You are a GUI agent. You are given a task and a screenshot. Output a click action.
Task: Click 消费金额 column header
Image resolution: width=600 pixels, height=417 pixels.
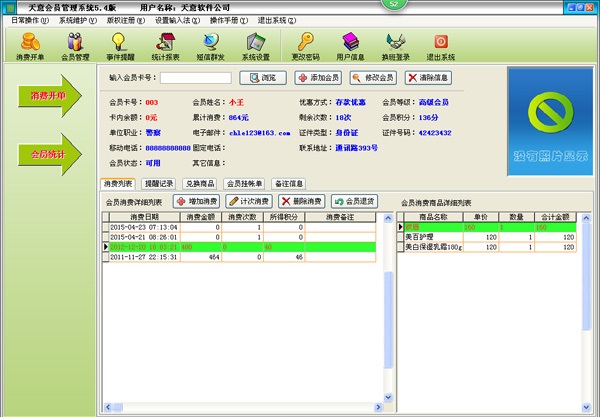tap(201, 217)
